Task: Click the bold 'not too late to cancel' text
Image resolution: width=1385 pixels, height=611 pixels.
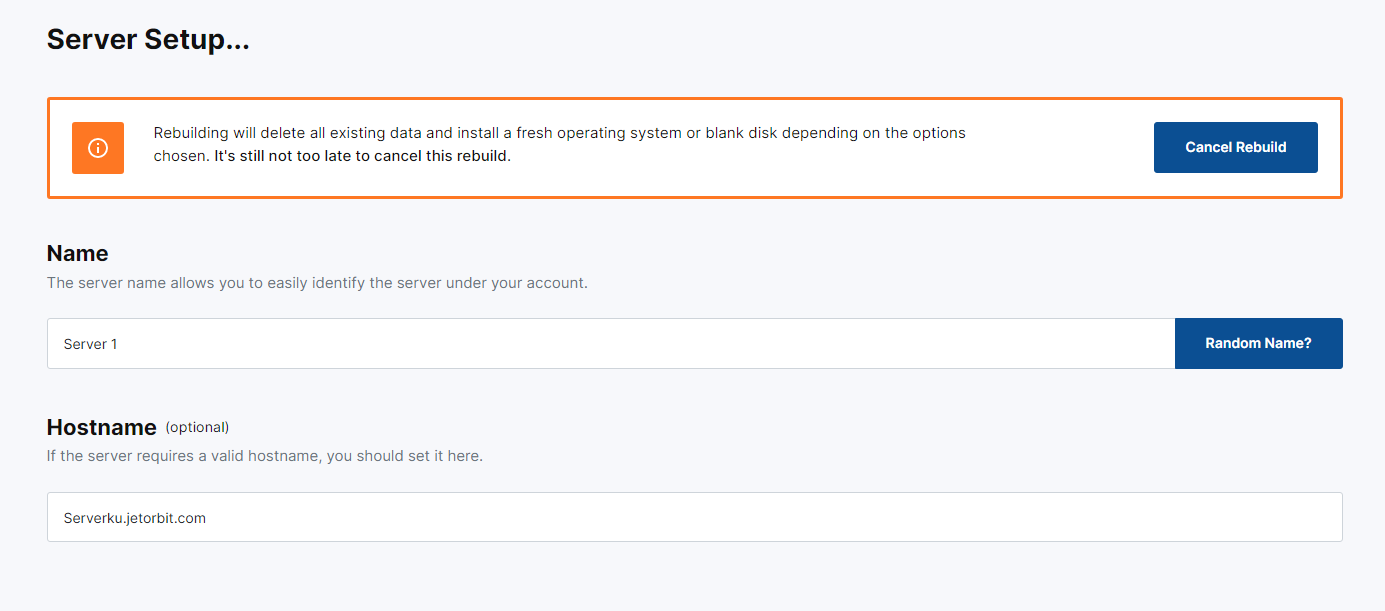Action: coord(362,156)
